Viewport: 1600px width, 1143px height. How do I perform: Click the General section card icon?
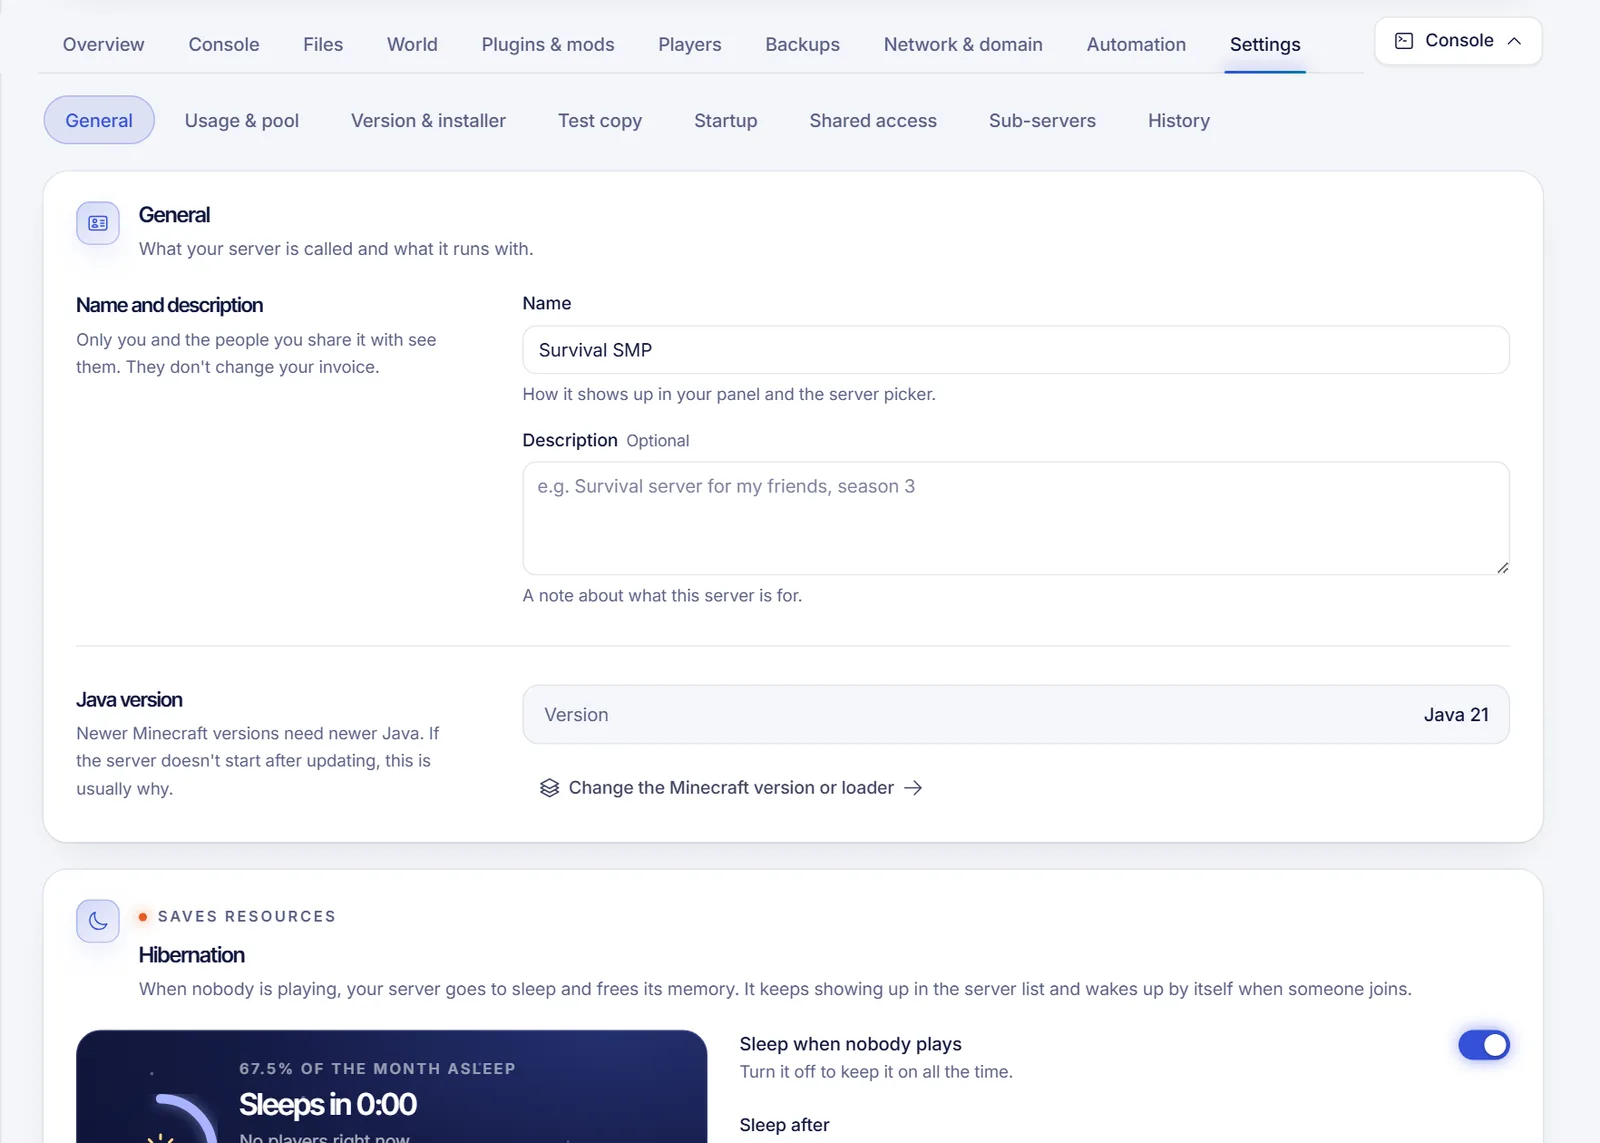[x=98, y=223]
